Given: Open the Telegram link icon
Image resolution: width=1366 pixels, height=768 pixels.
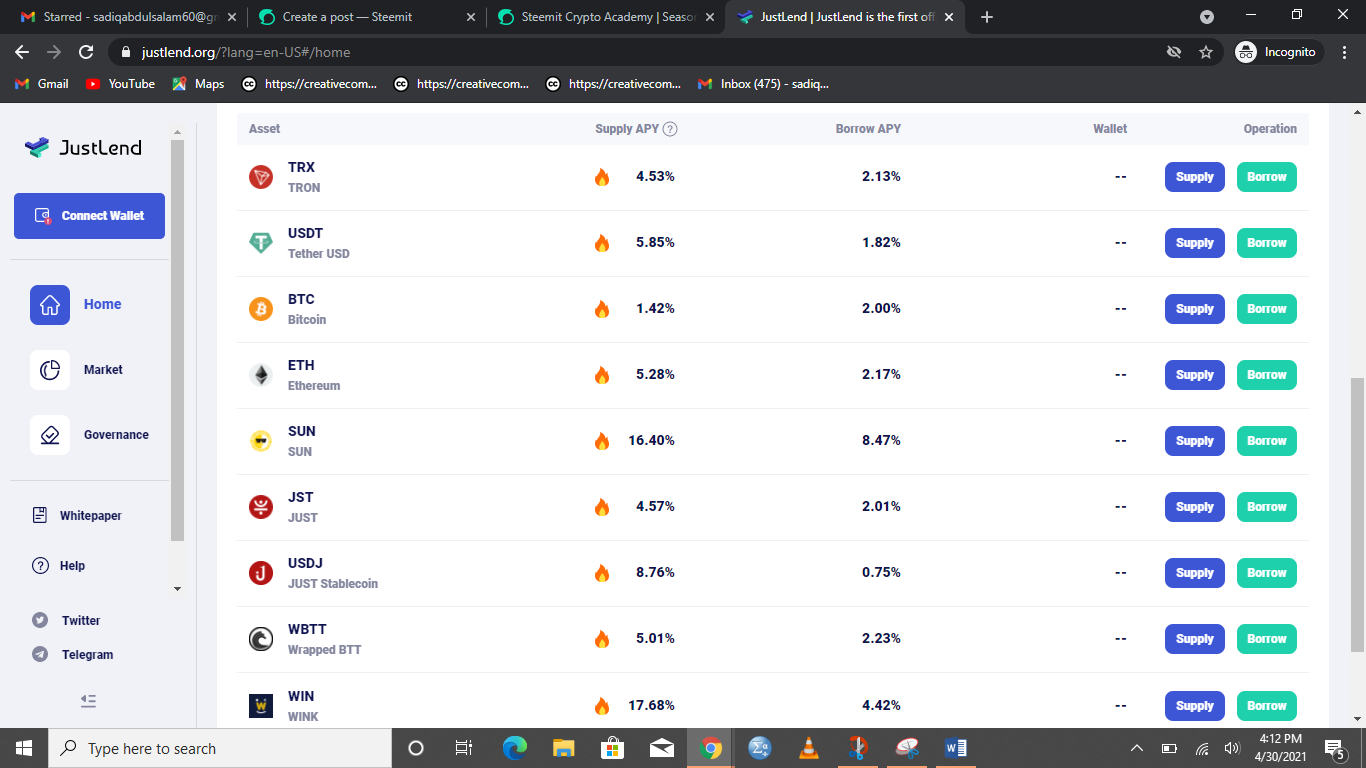Looking at the screenshot, I should click(40, 654).
